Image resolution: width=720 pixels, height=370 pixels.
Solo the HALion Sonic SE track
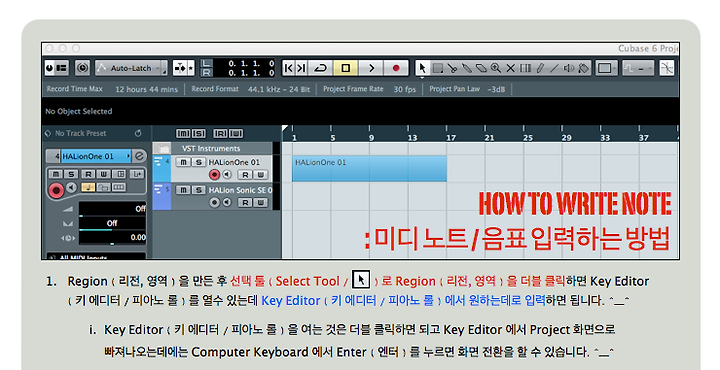coord(198,190)
